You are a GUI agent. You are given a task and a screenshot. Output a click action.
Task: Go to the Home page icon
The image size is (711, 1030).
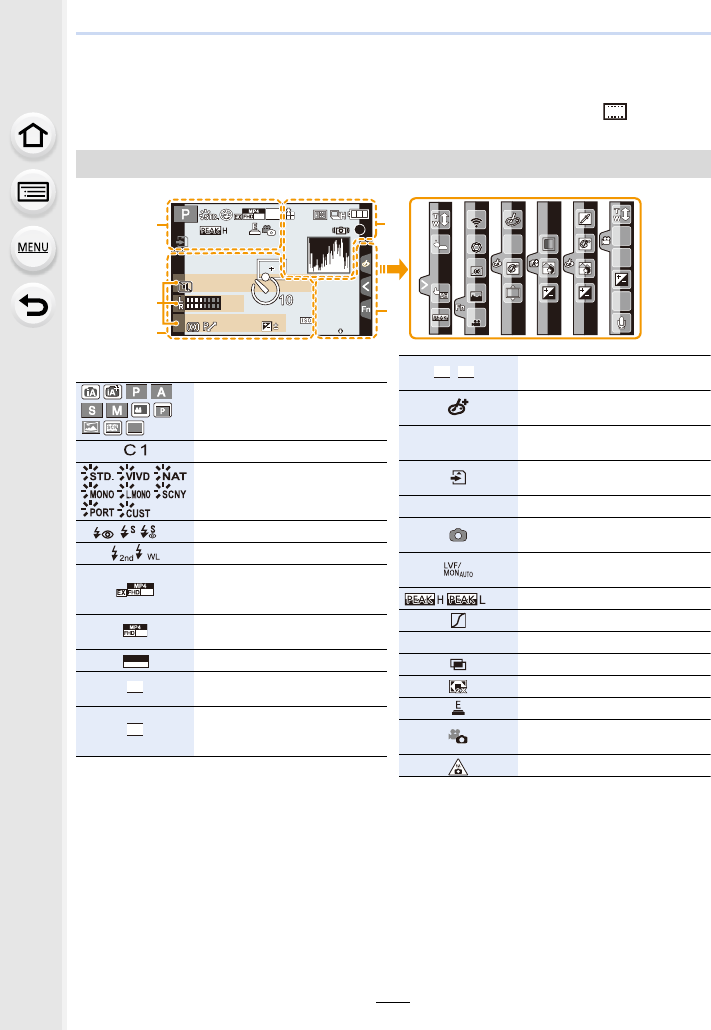pyautogui.click(x=33, y=136)
